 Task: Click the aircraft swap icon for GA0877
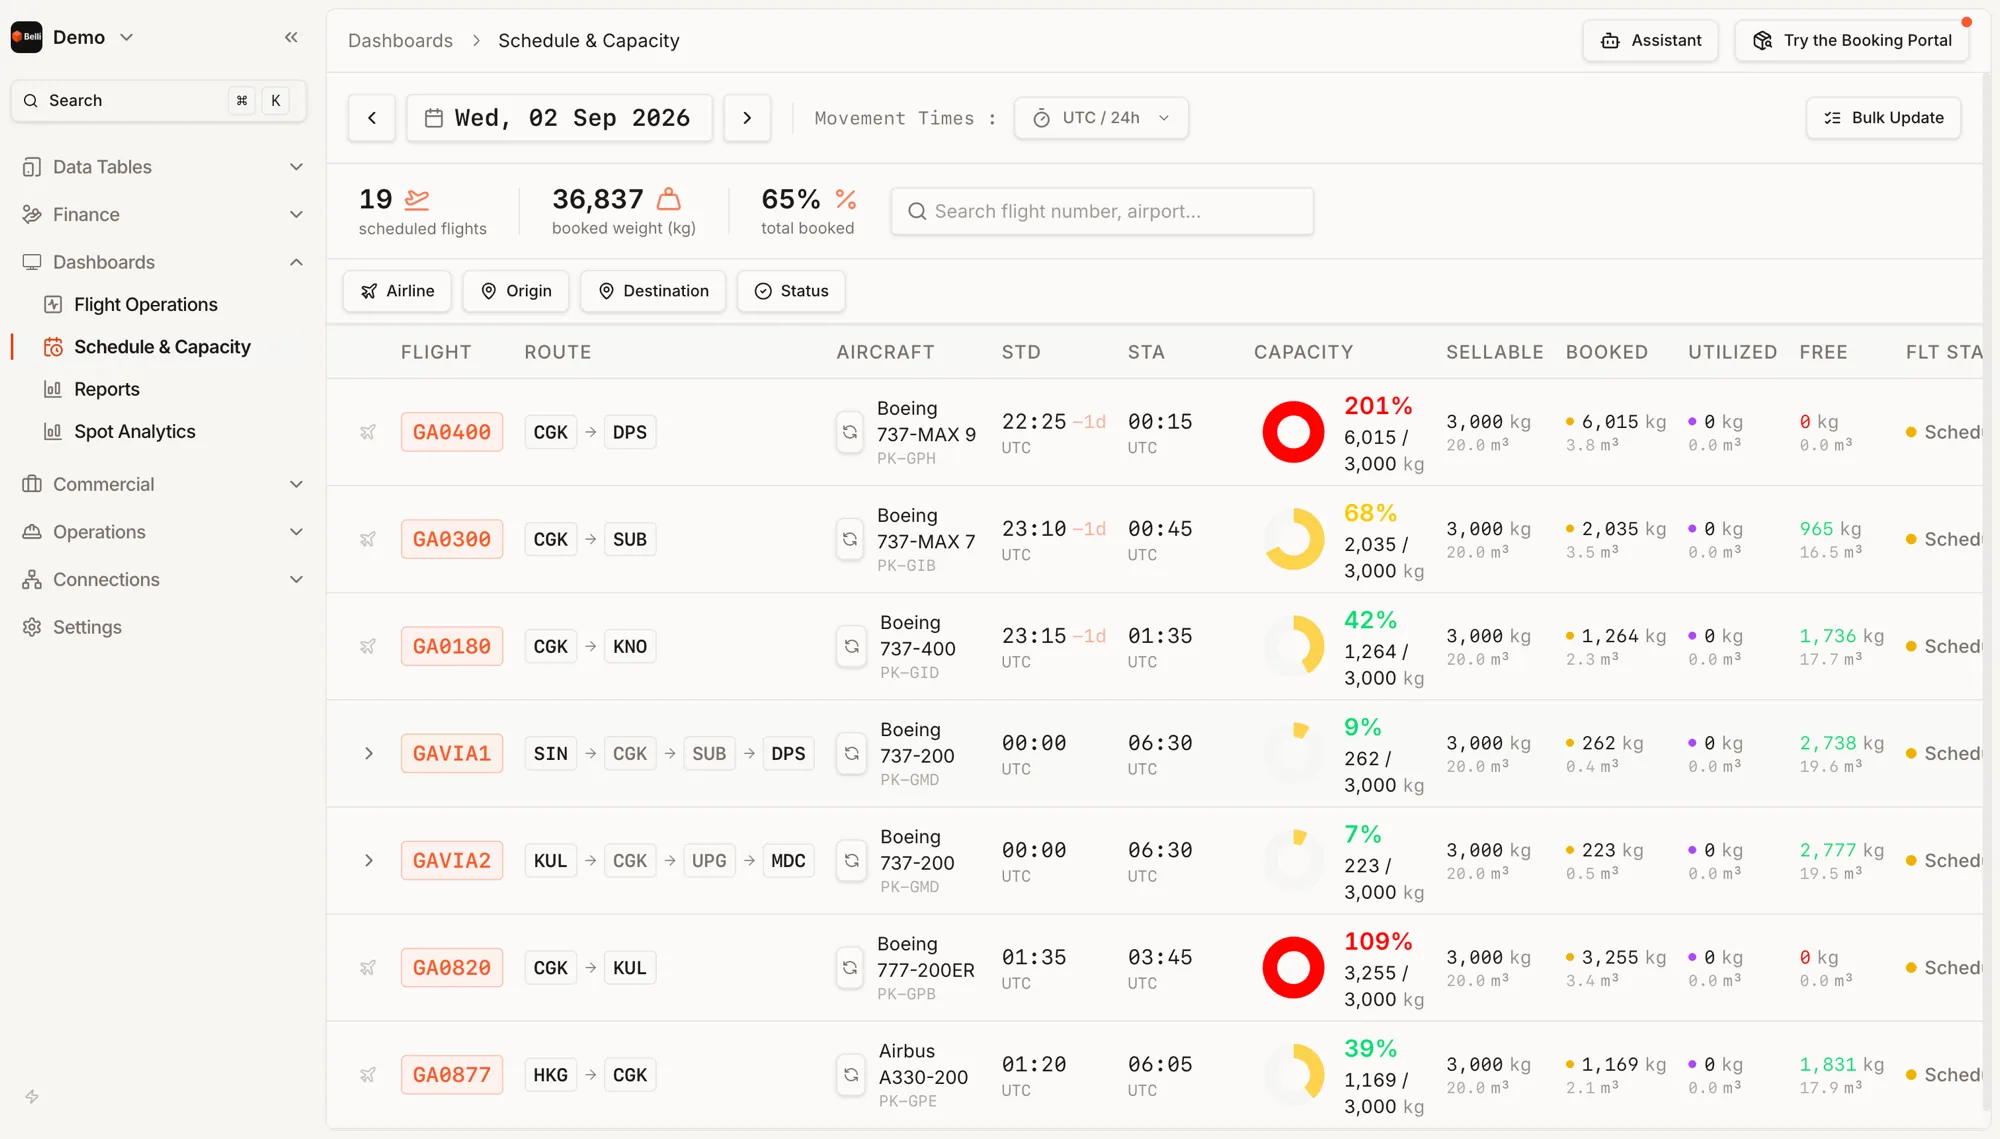tap(851, 1074)
